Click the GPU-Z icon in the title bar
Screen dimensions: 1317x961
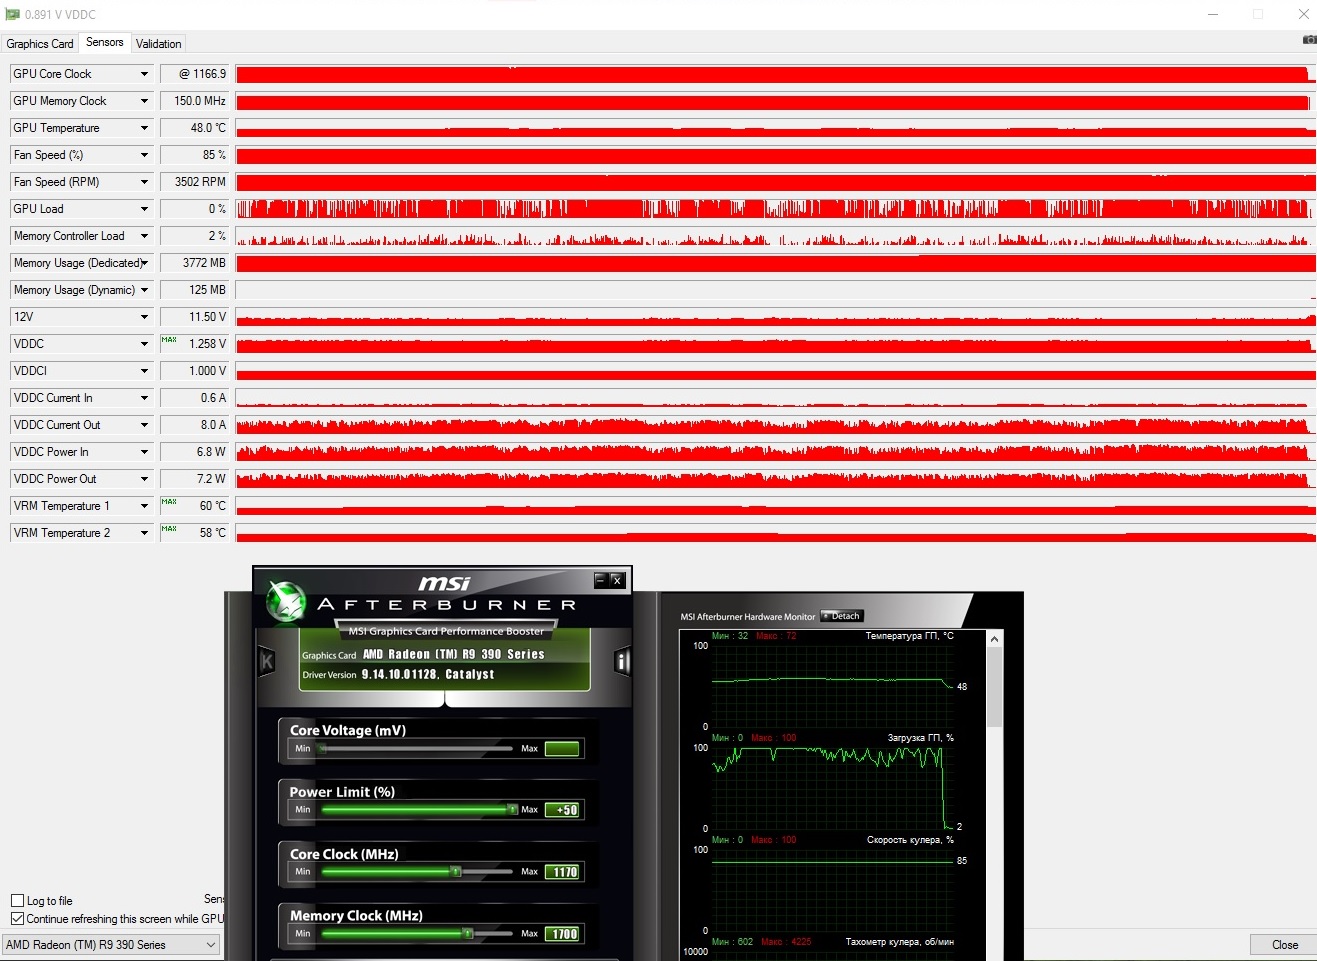[x=13, y=14]
